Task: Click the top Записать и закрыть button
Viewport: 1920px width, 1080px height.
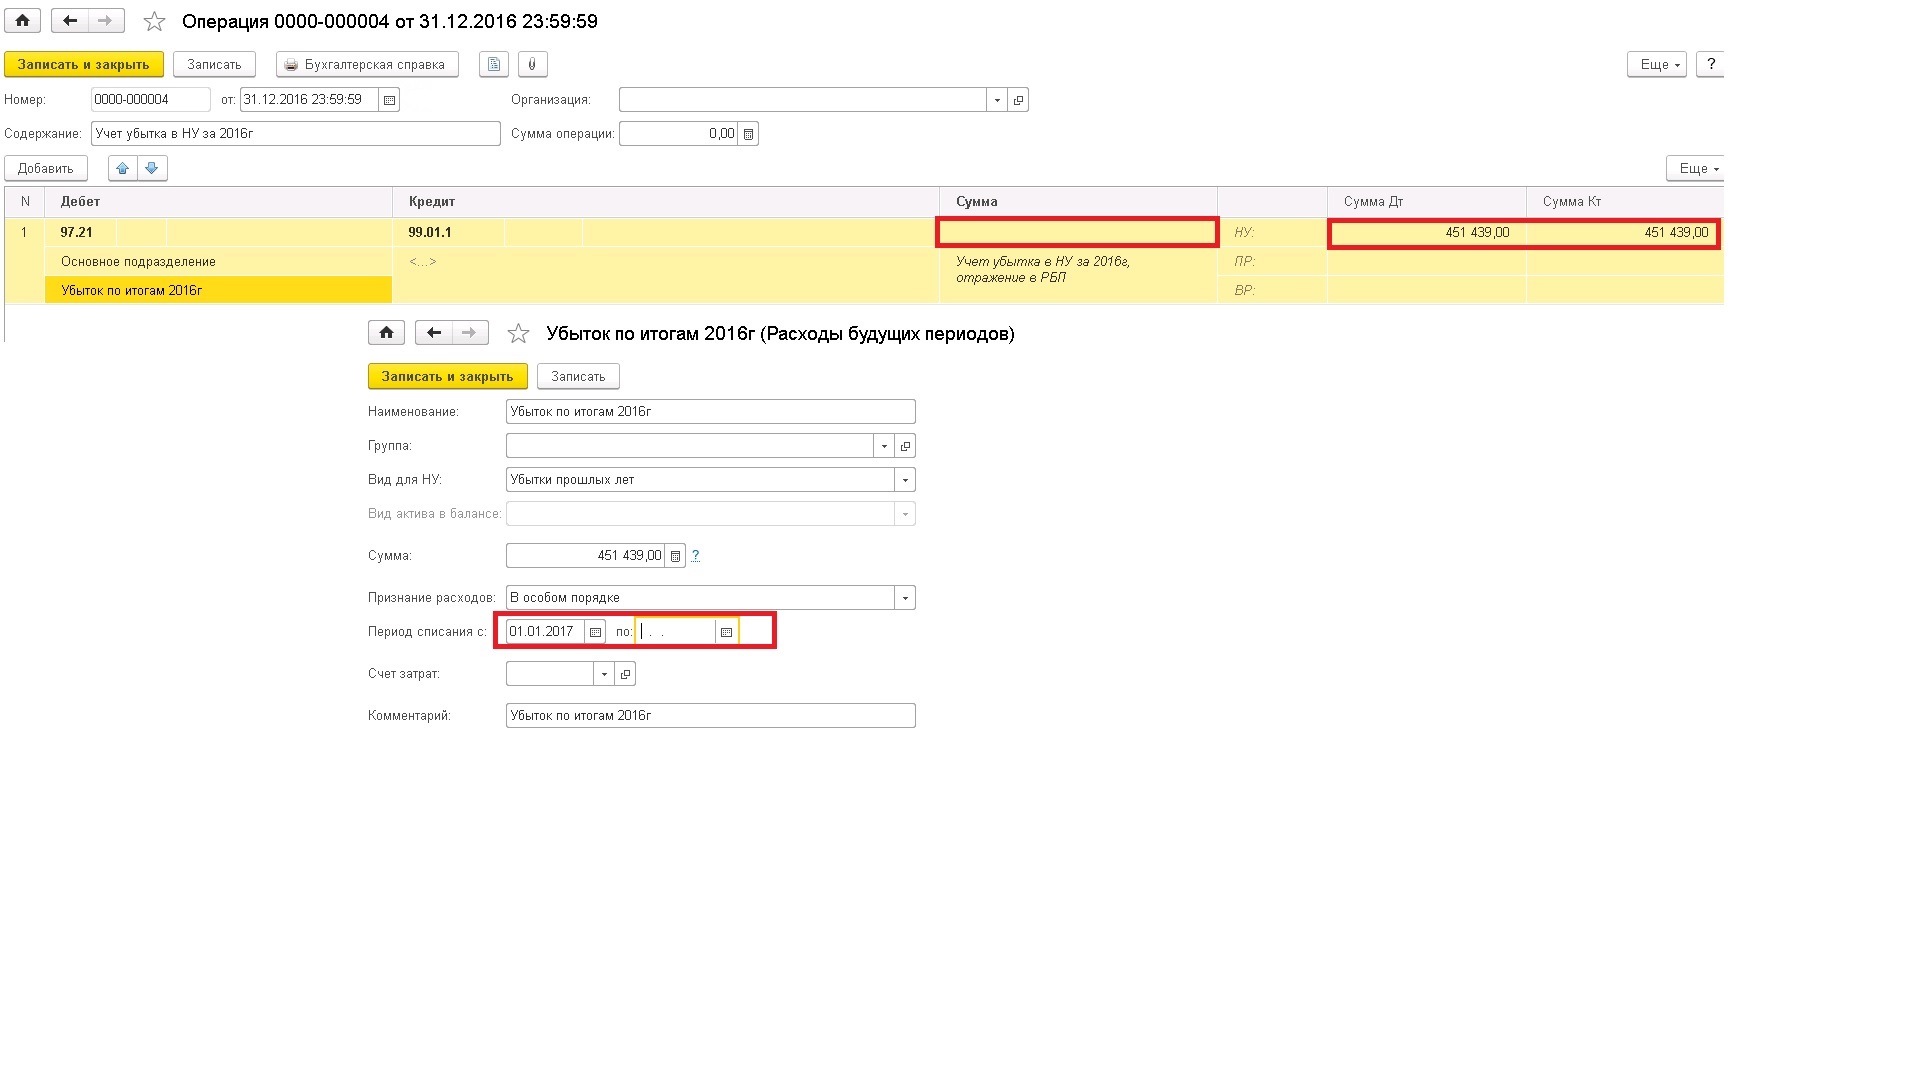Action: (x=83, y=64)
